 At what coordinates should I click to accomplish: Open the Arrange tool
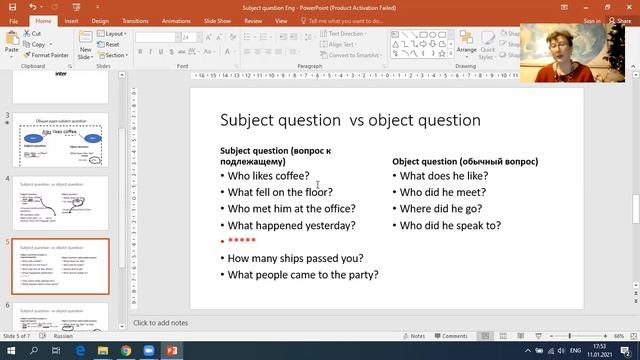coord(467,43)
